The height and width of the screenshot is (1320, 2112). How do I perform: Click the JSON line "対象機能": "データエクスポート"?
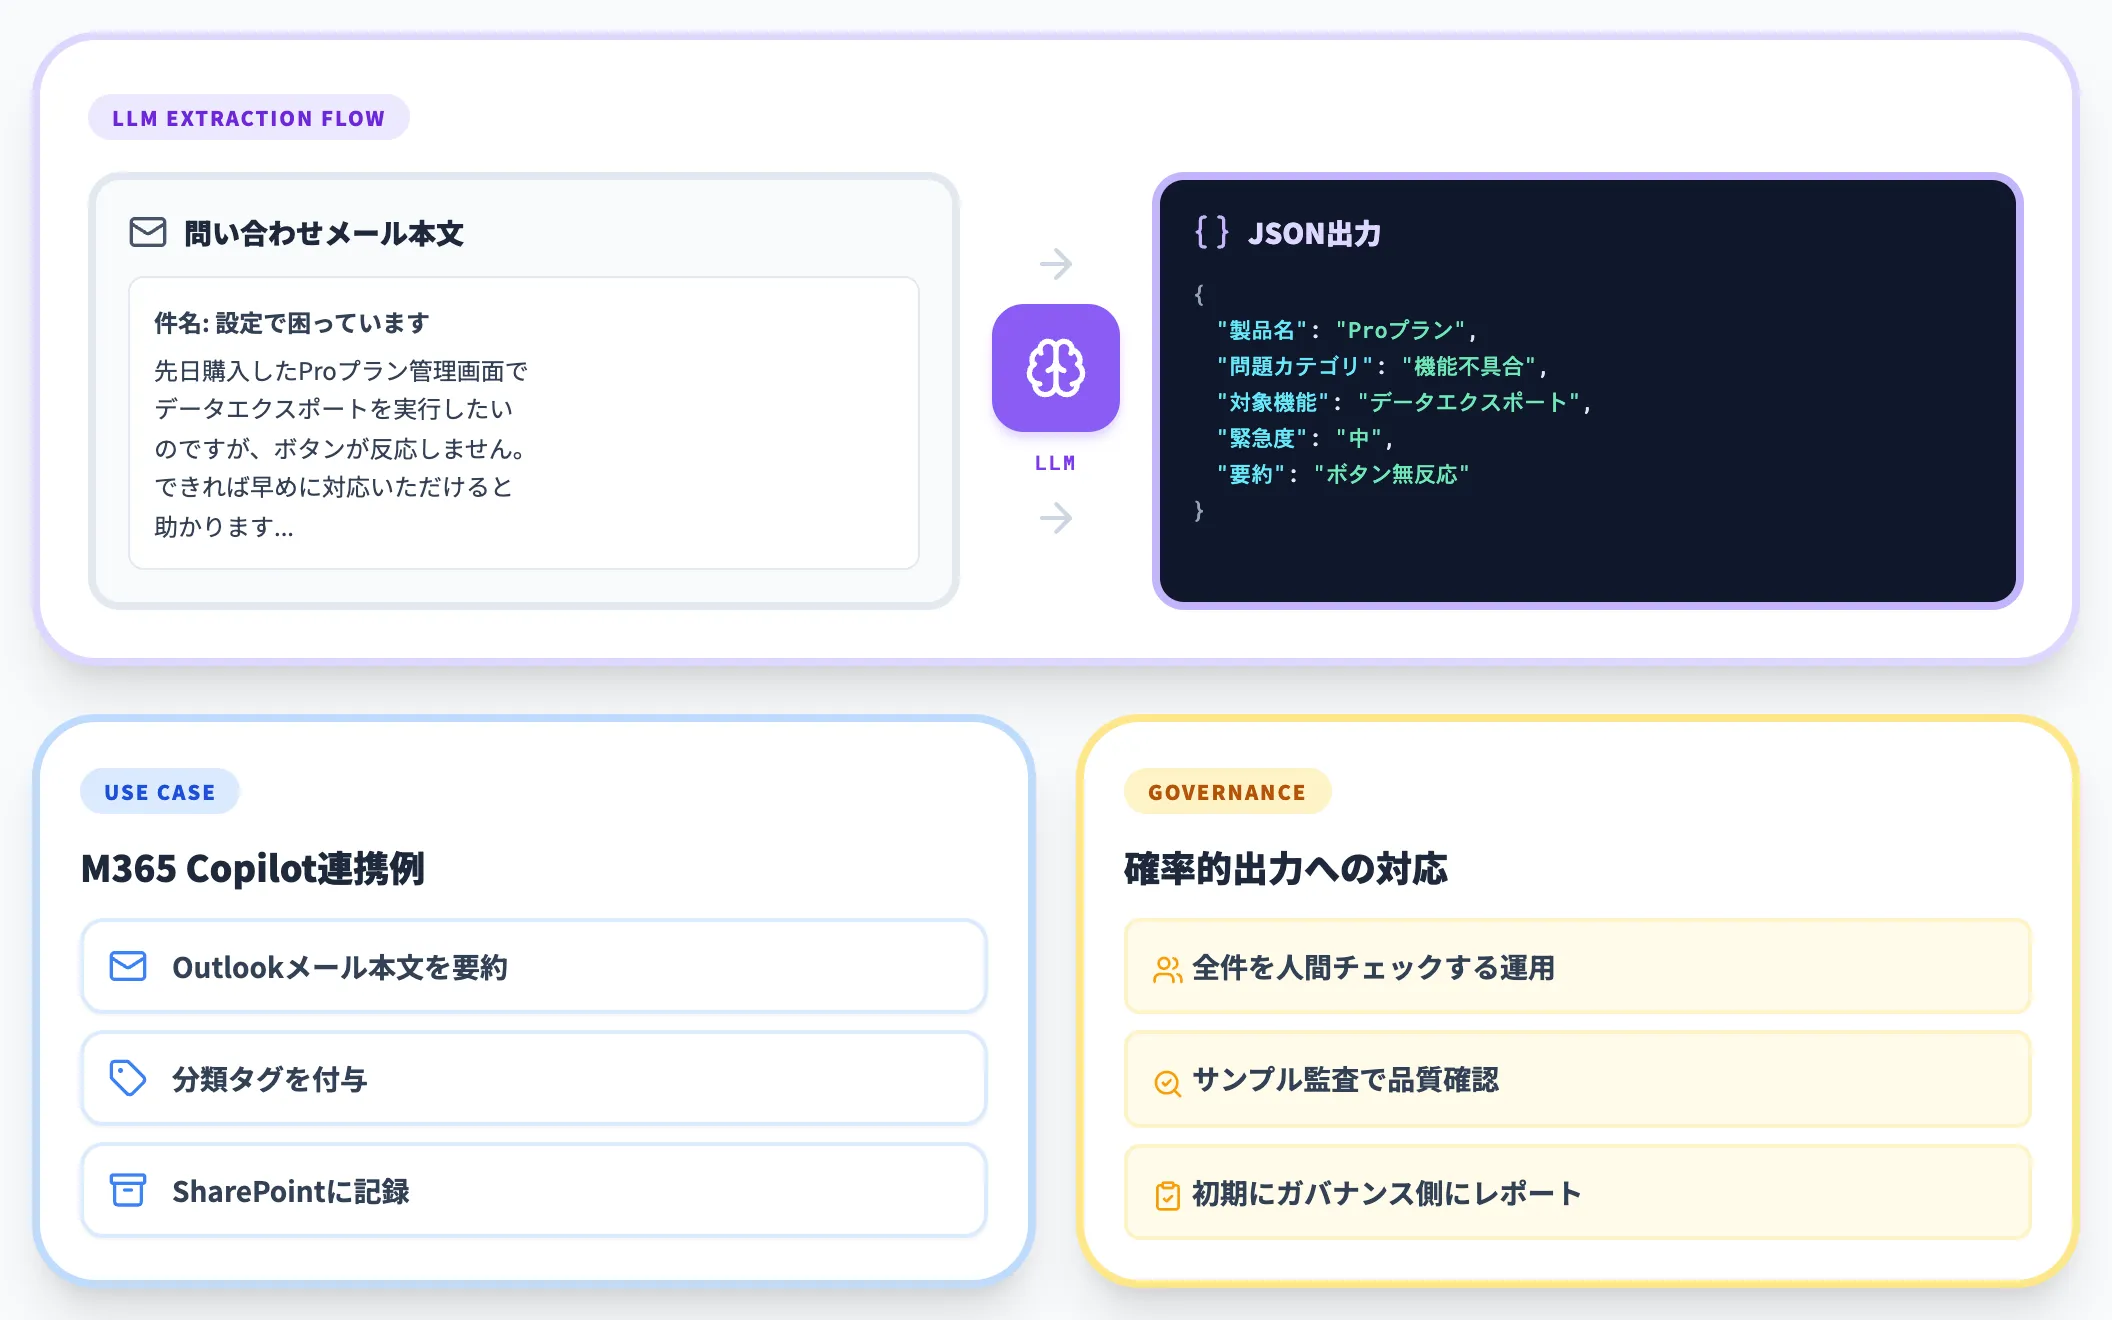pyautogui.click(x=1404, y=402)
